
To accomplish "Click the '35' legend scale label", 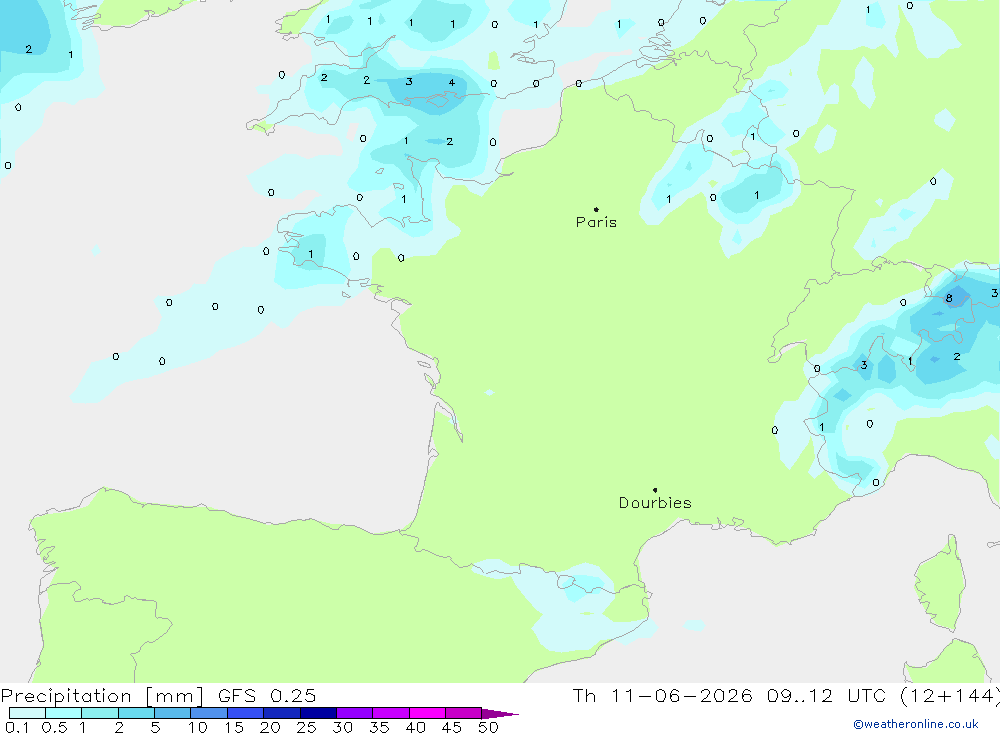I will pyautogui.click(x=379, y=727).
